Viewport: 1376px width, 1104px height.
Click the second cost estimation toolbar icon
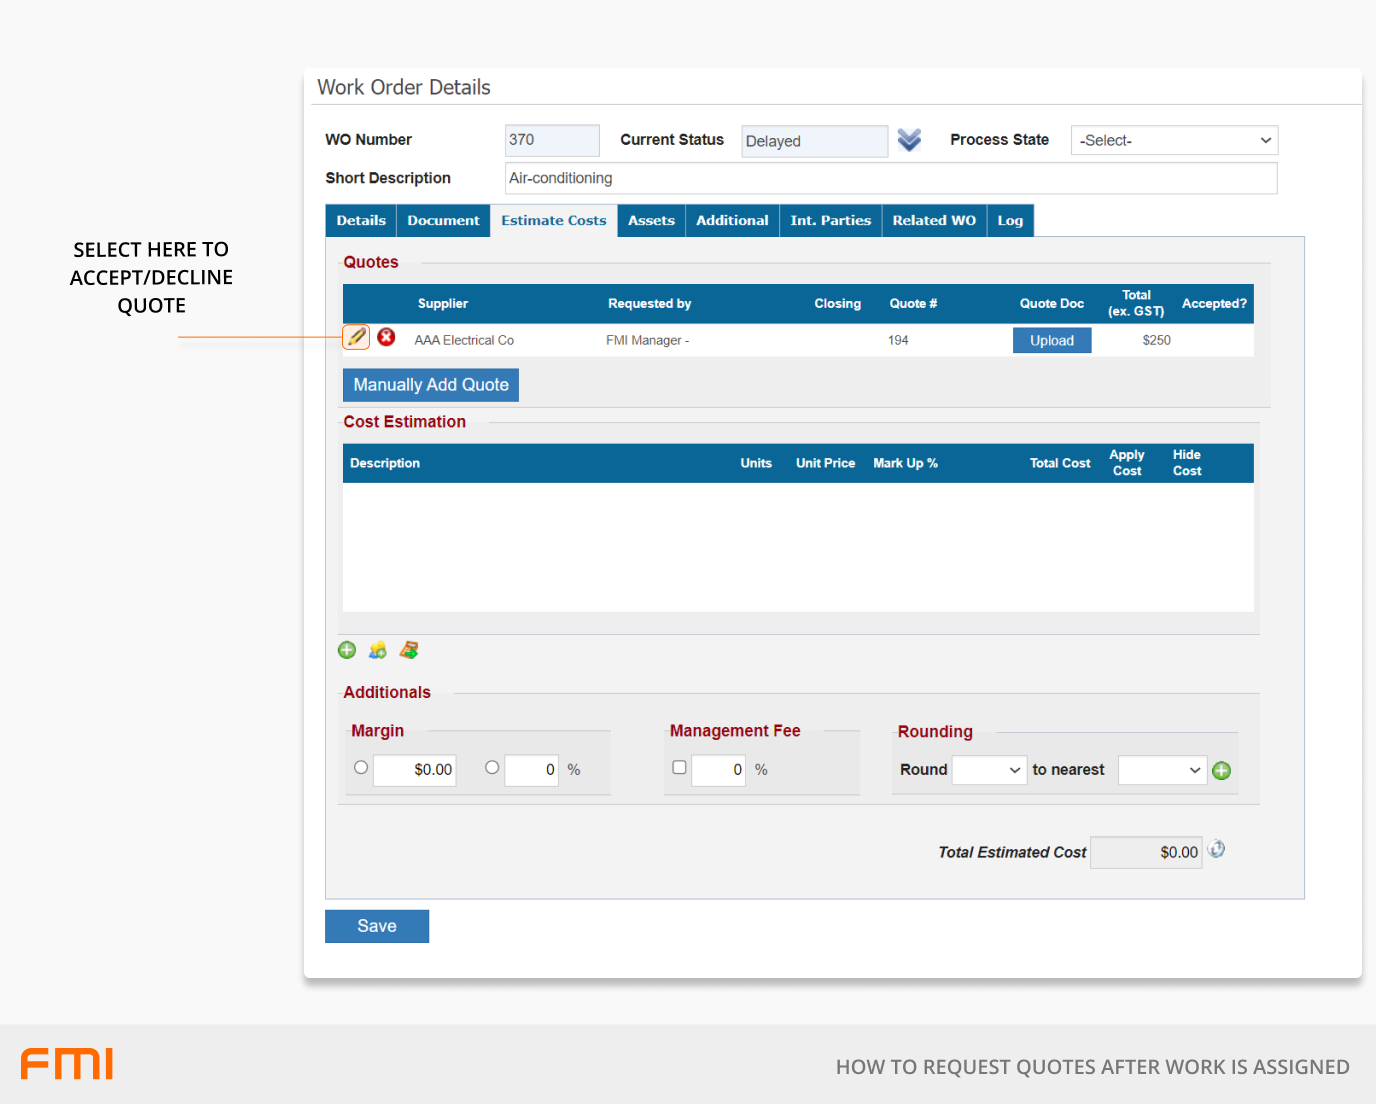(377, 650)
